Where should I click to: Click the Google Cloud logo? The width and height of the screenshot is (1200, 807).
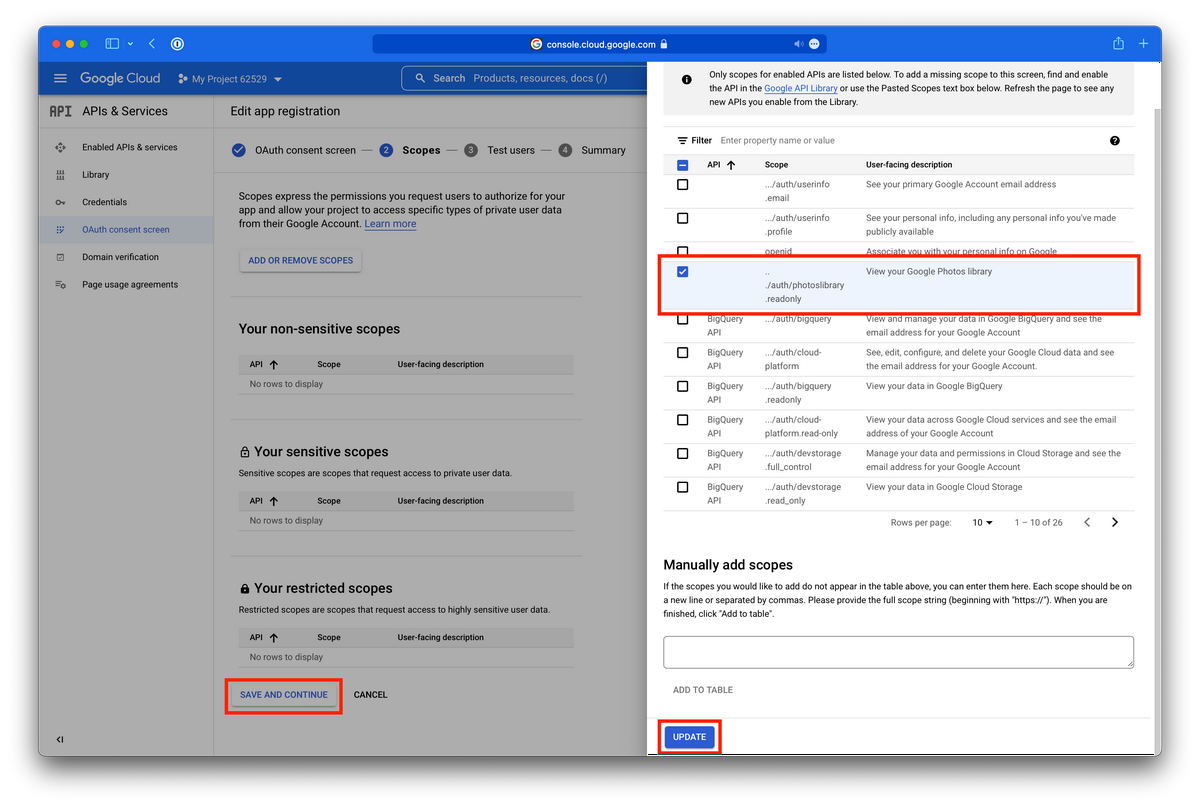(120, 78)
